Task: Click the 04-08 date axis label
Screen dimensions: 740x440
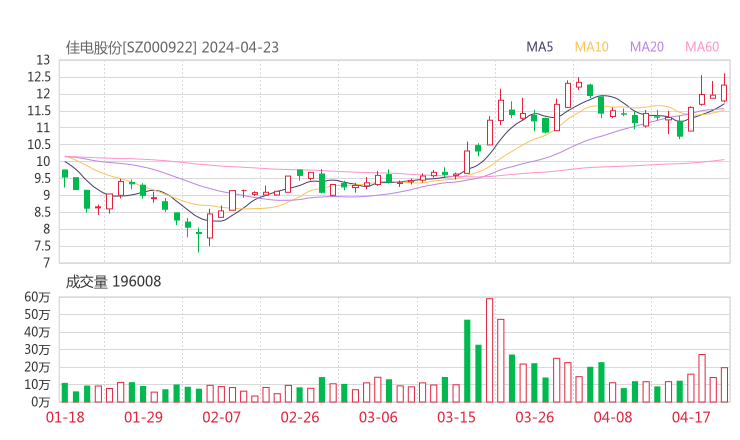Action: point(613,417)
